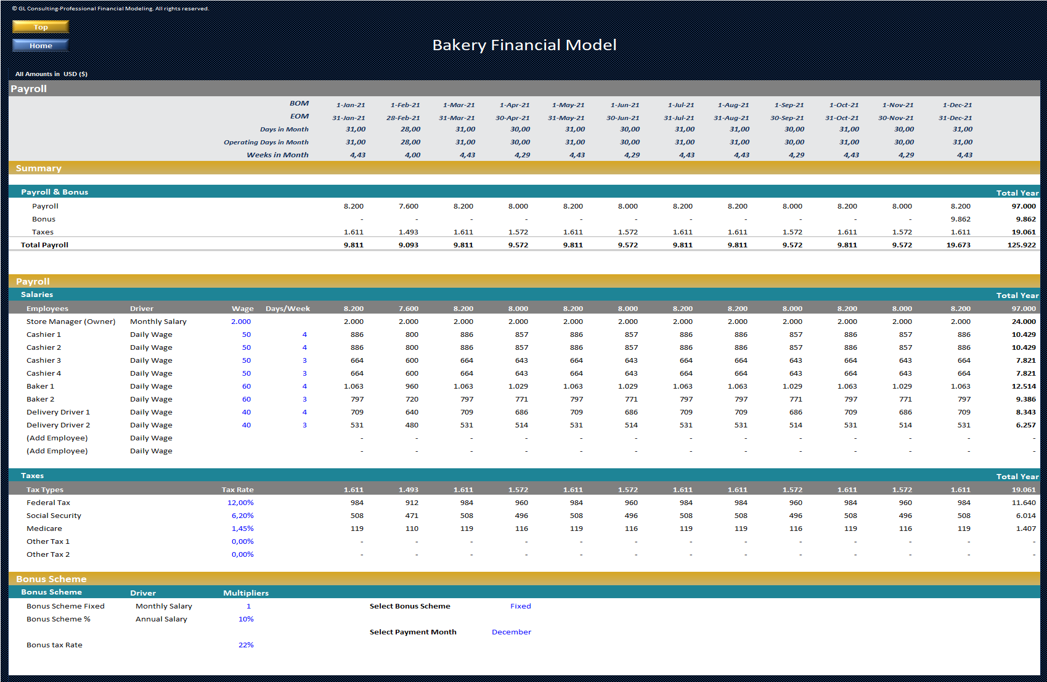1047x682 pixels.
Task: Click the Bakery Financial Model title
Action: pyautogui.click(x=524, y=45)
